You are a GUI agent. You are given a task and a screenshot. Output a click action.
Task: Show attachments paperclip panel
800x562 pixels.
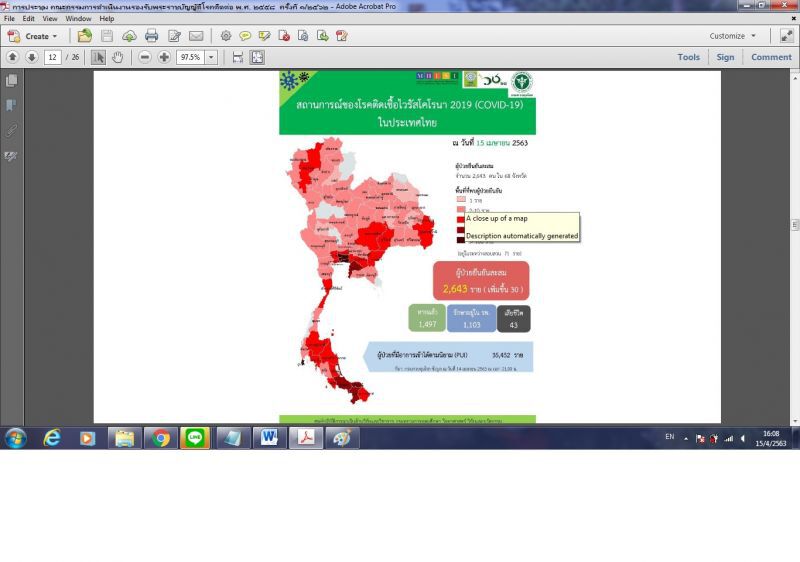(11, 131)
